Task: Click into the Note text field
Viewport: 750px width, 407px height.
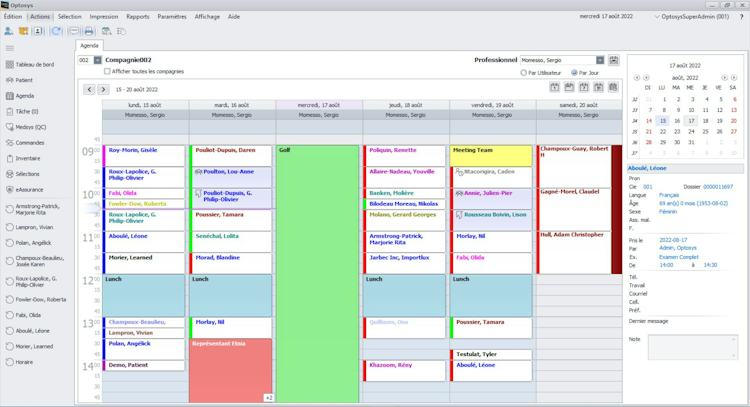Action: 693,347
